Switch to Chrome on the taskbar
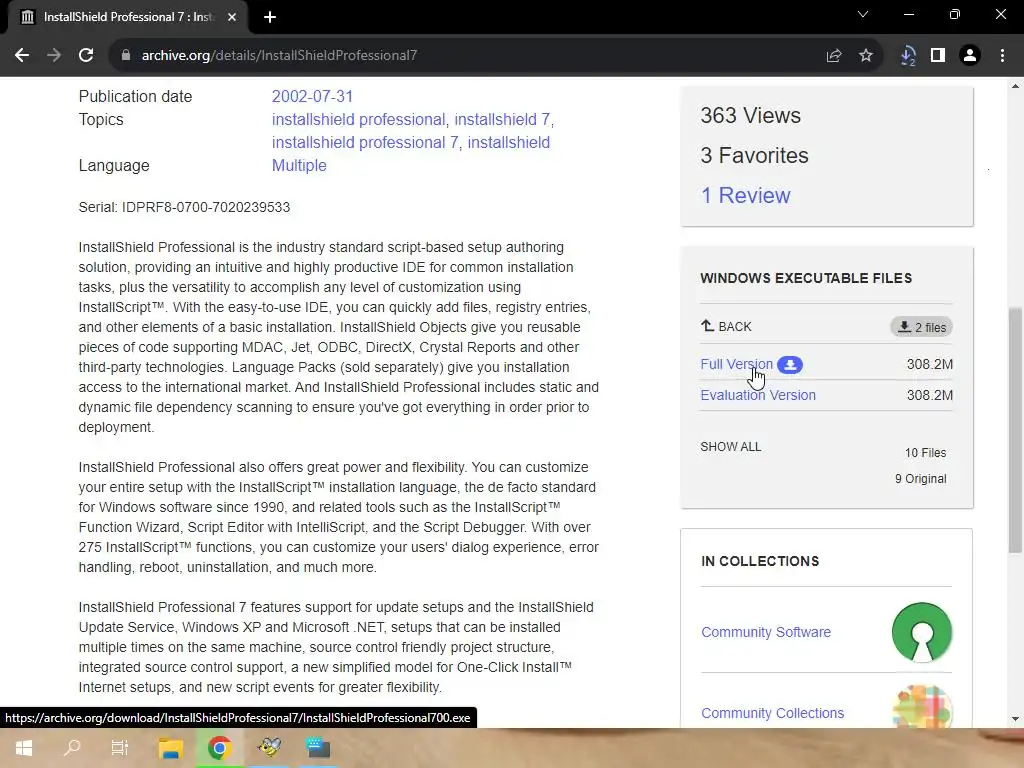 click(x=219, y=748)
